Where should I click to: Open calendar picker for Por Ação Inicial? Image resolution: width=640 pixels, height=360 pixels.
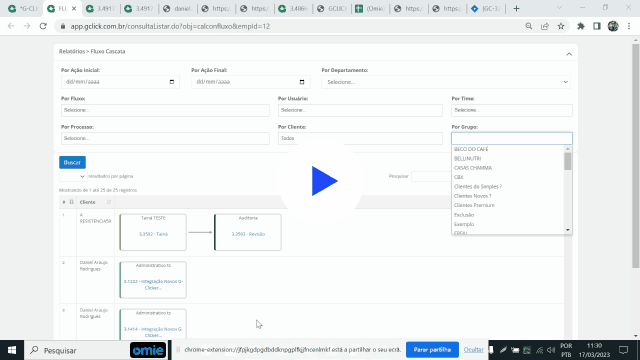coord(172,82)
